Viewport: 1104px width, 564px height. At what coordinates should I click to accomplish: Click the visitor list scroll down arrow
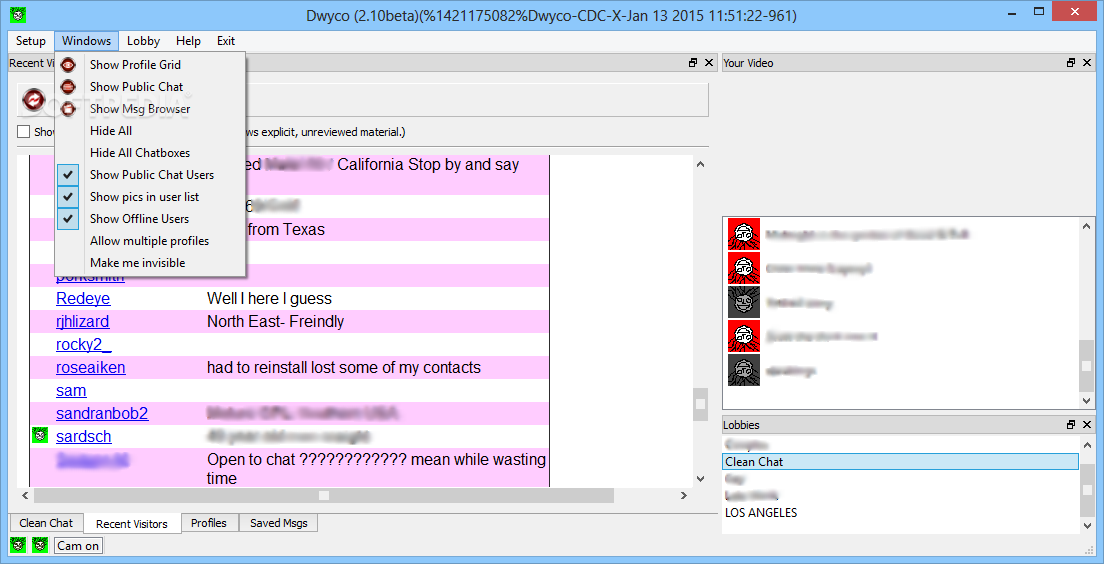(x=701, y=478)
